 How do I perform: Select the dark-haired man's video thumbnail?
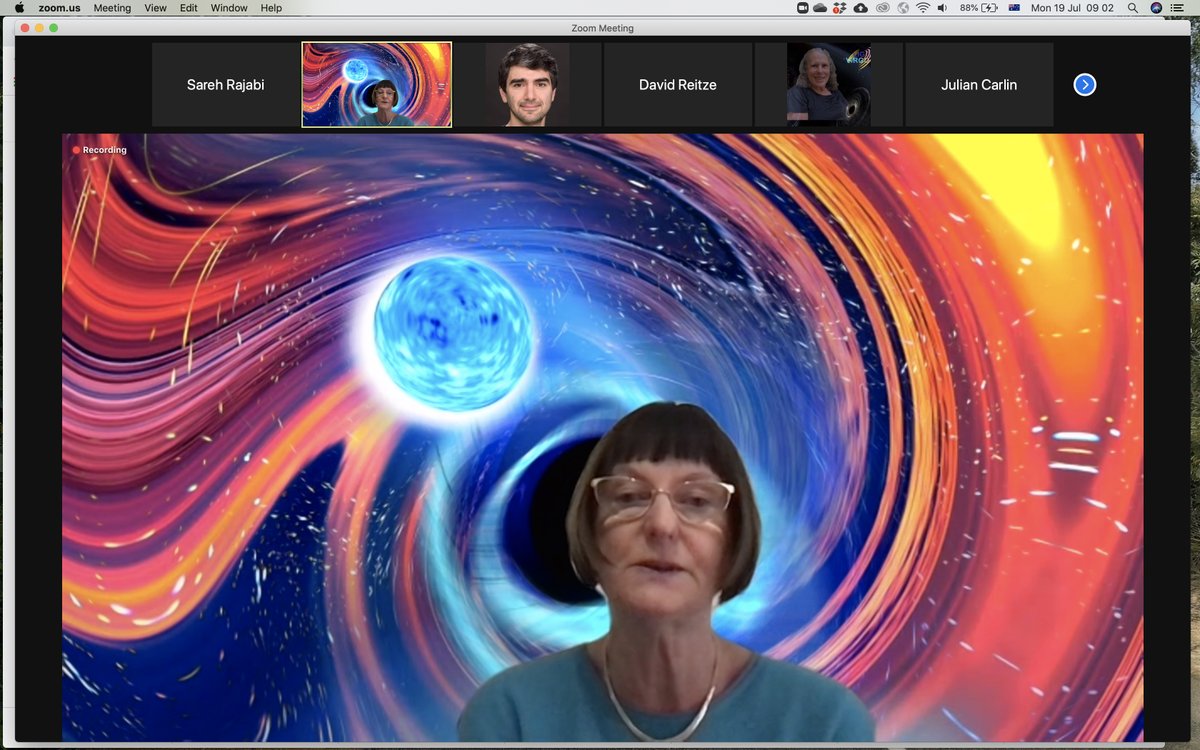click(x=528, y=85)
